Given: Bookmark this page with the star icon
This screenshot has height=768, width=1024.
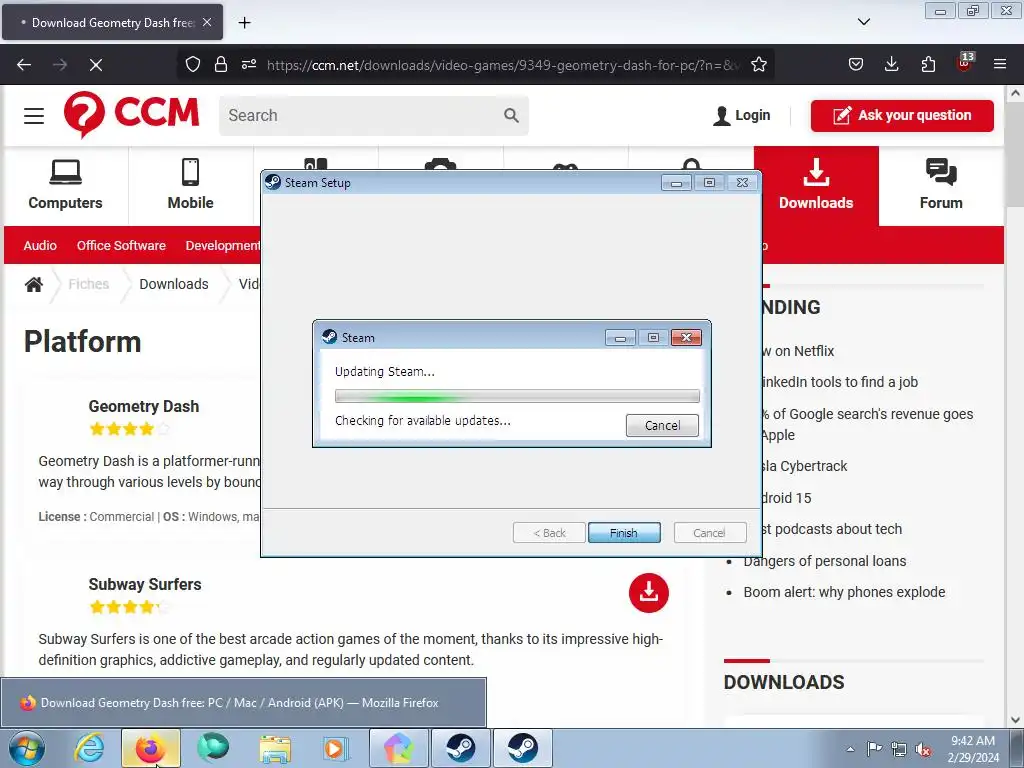Looking at the screenshot, I should 759,65.
